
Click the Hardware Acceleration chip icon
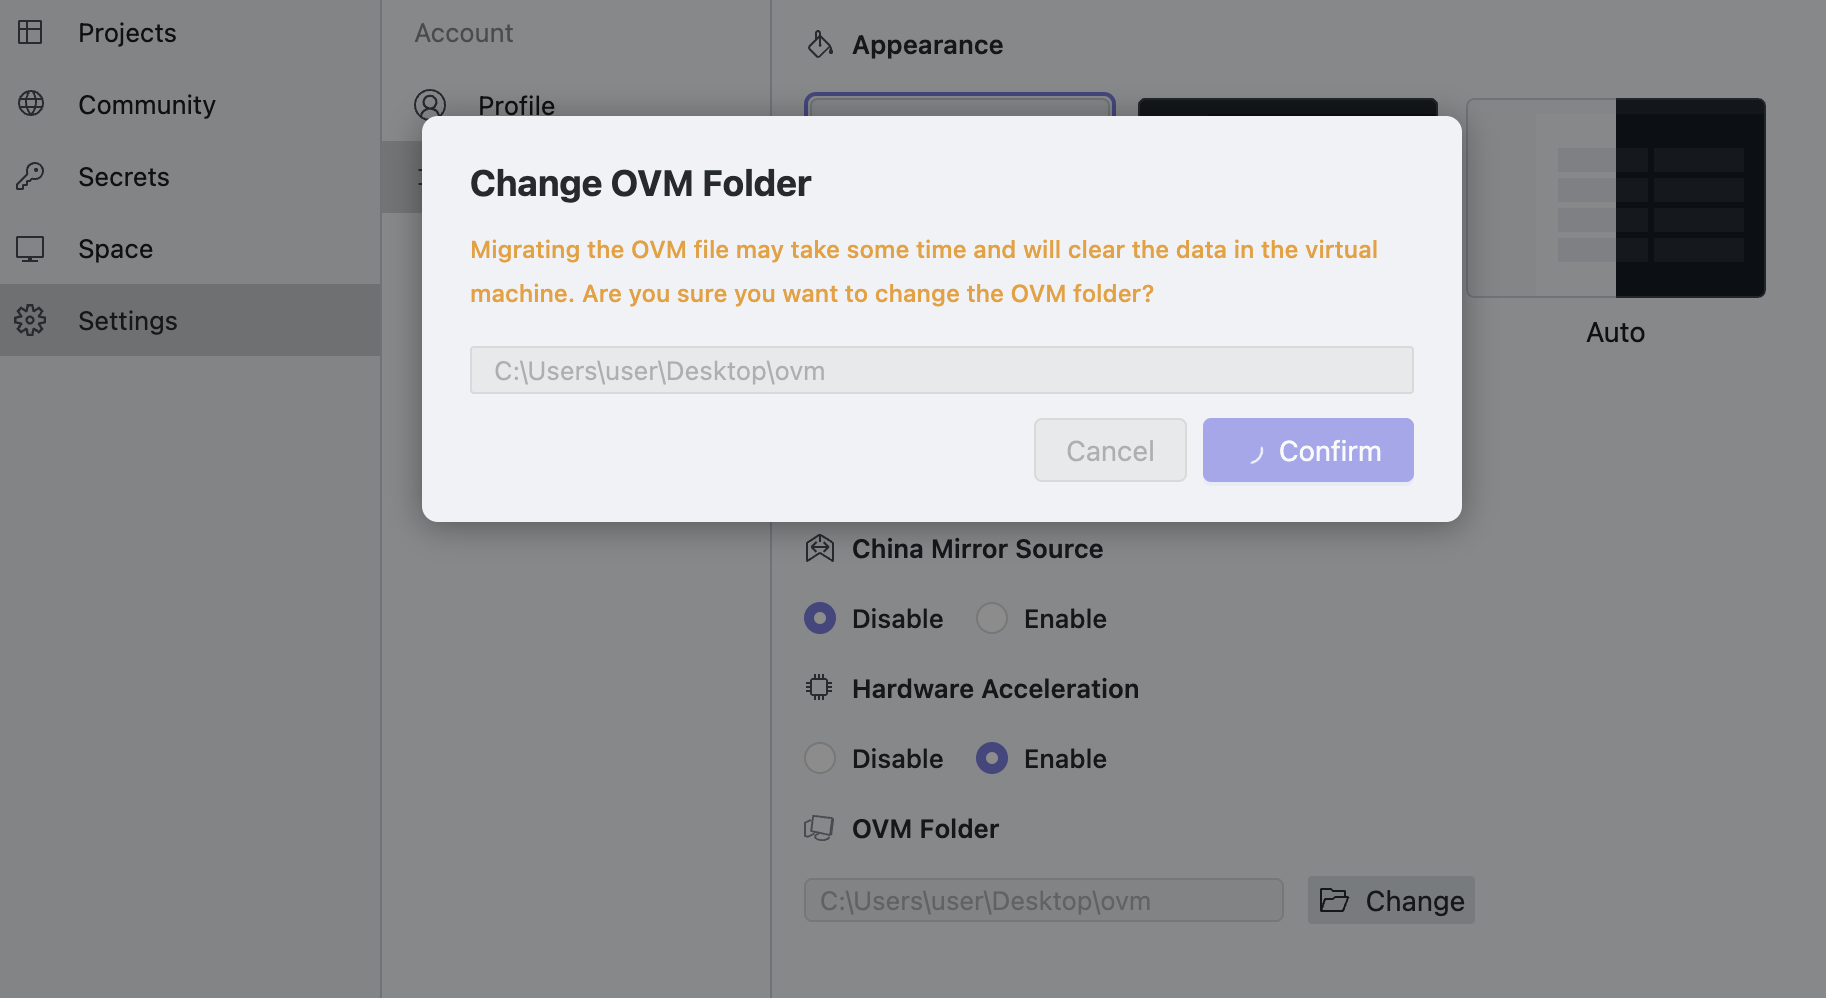820,688
